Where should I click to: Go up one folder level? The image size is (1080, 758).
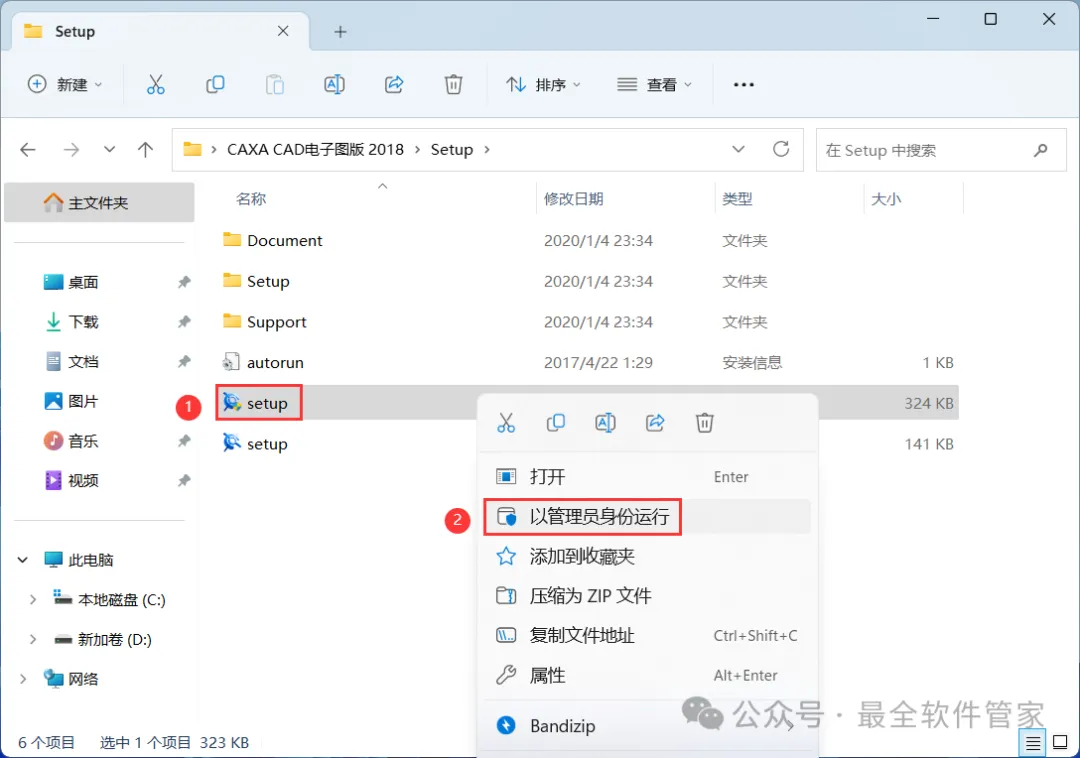[145, 149]
